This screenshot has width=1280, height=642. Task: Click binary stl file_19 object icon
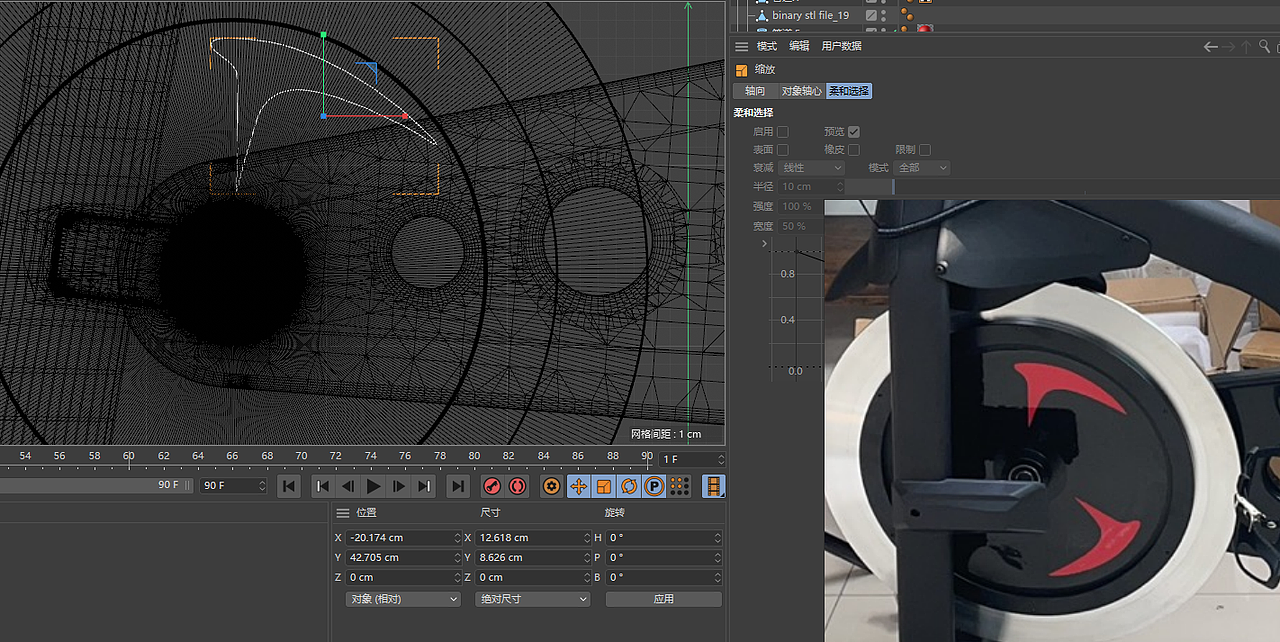click(x=762, y=15)
